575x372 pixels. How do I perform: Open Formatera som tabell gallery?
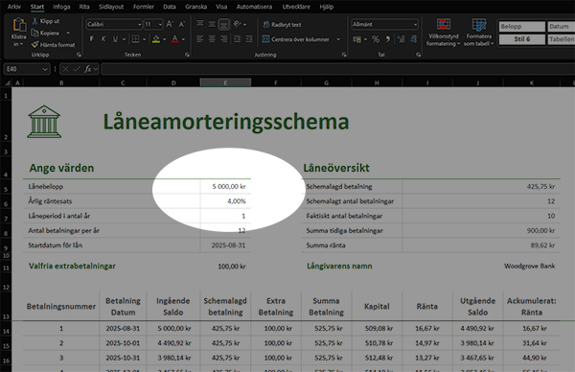(x=479, y=32)
